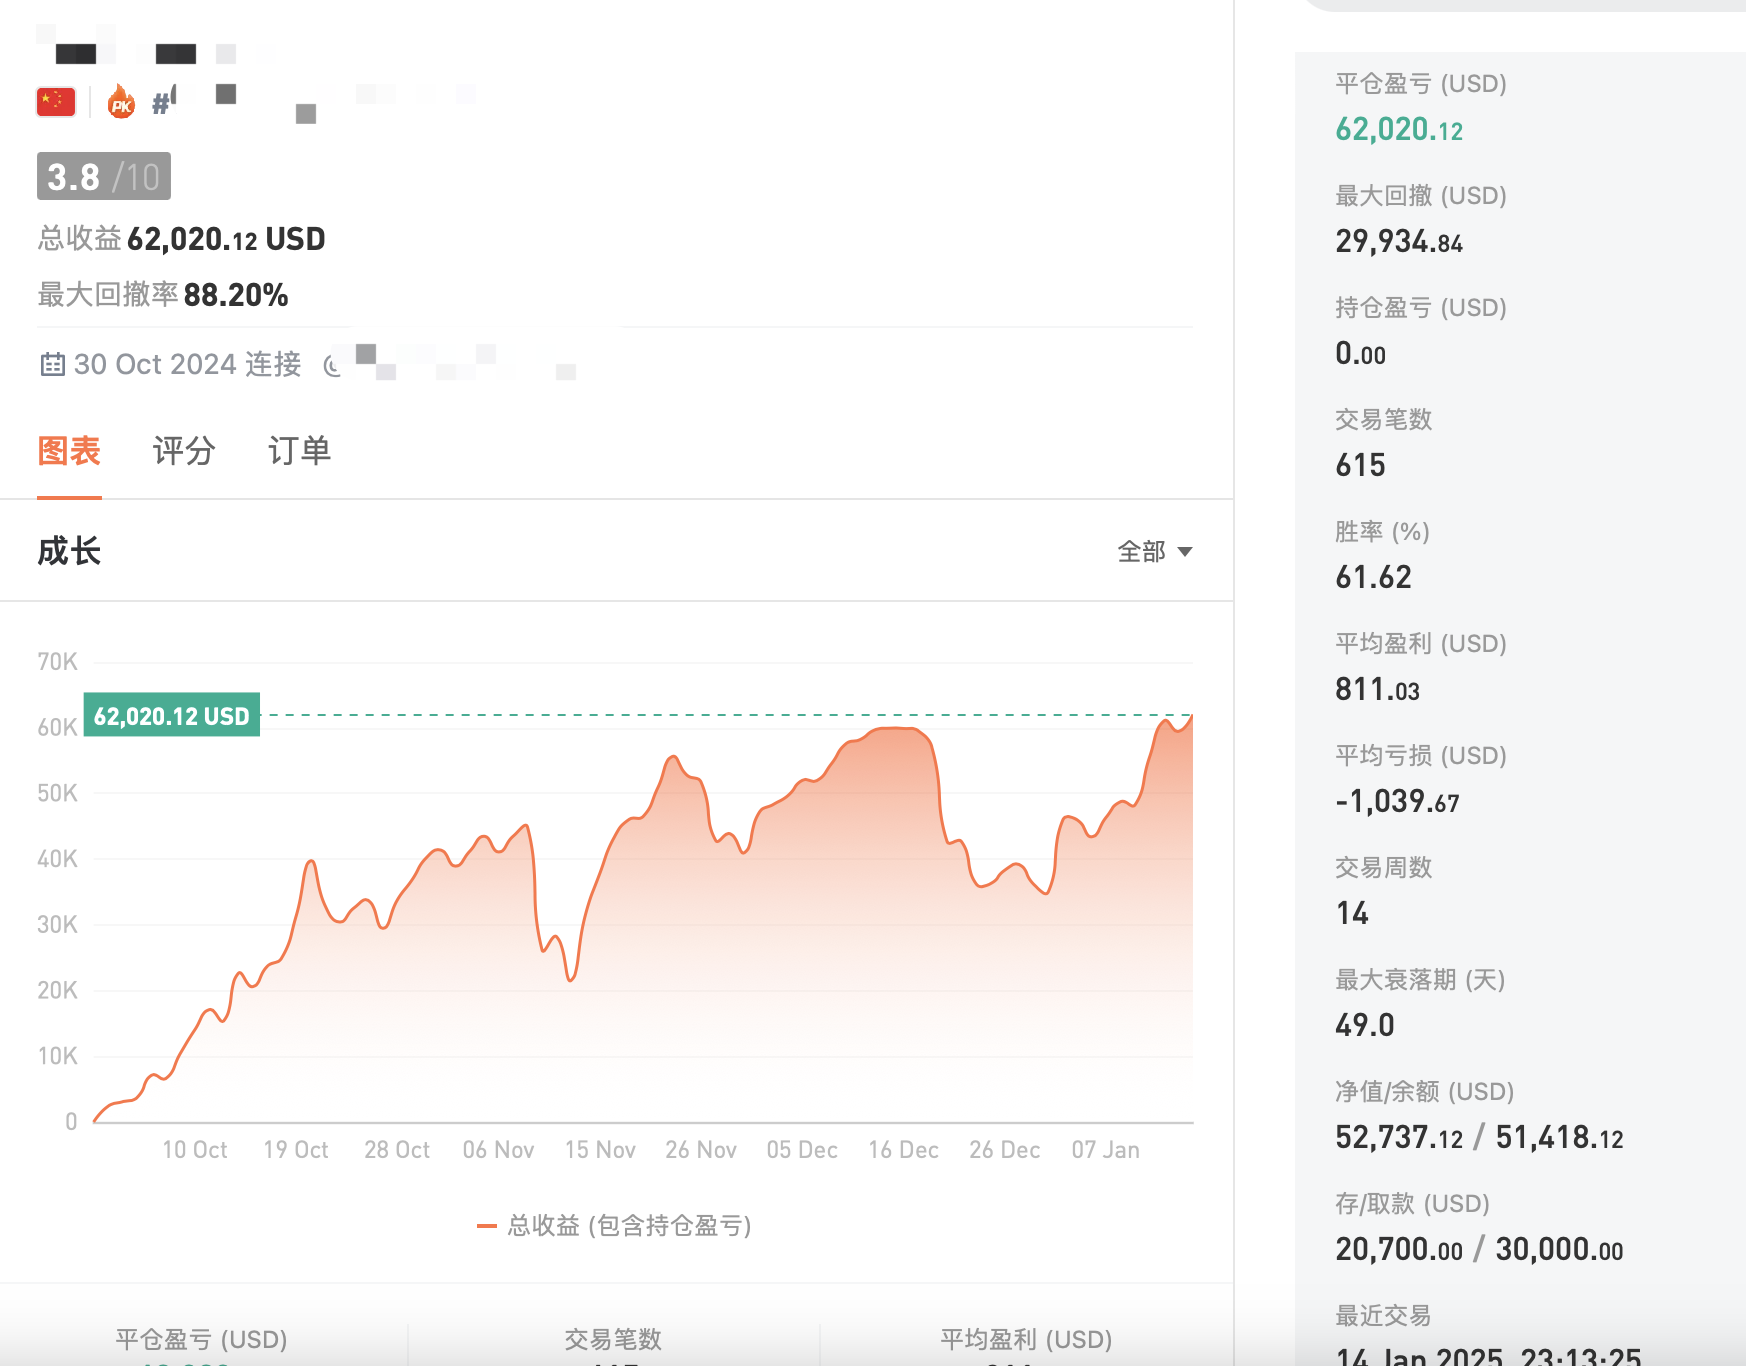
Task: Click the bottom 交易笔数 column header
Action: point(613,1339)
